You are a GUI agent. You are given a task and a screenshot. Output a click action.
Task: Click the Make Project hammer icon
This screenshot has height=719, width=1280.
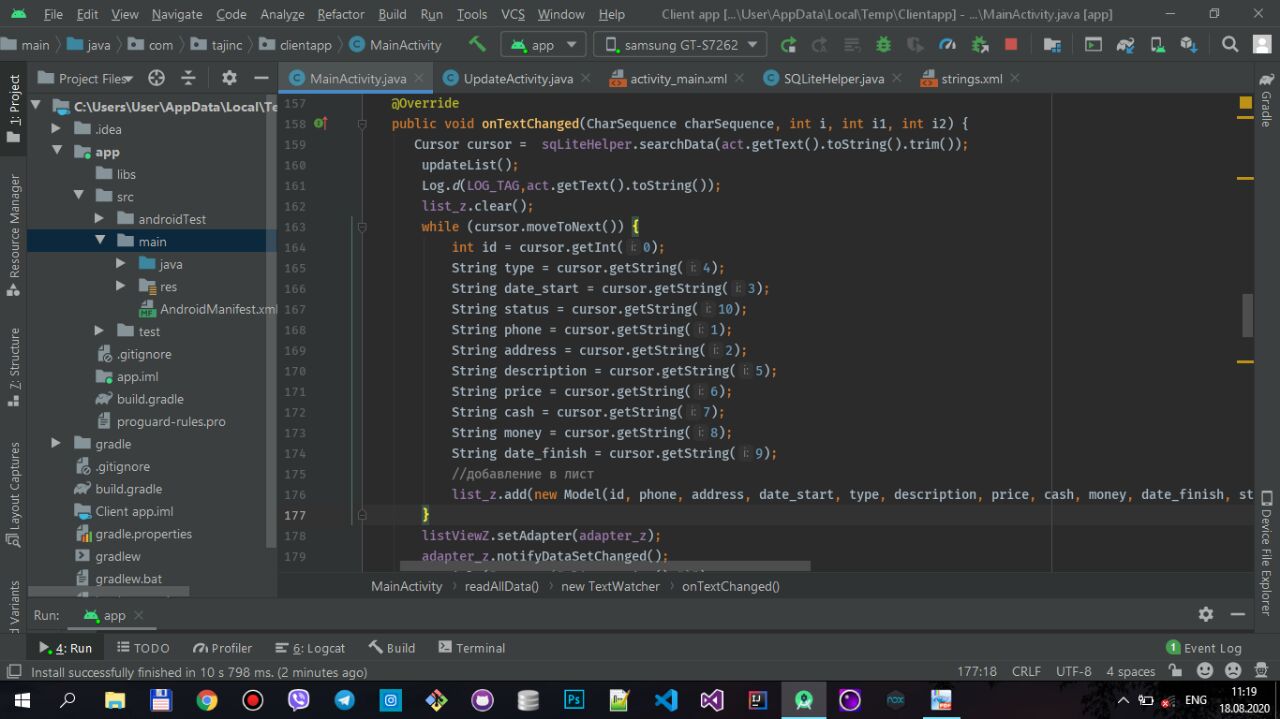[477, 45]
